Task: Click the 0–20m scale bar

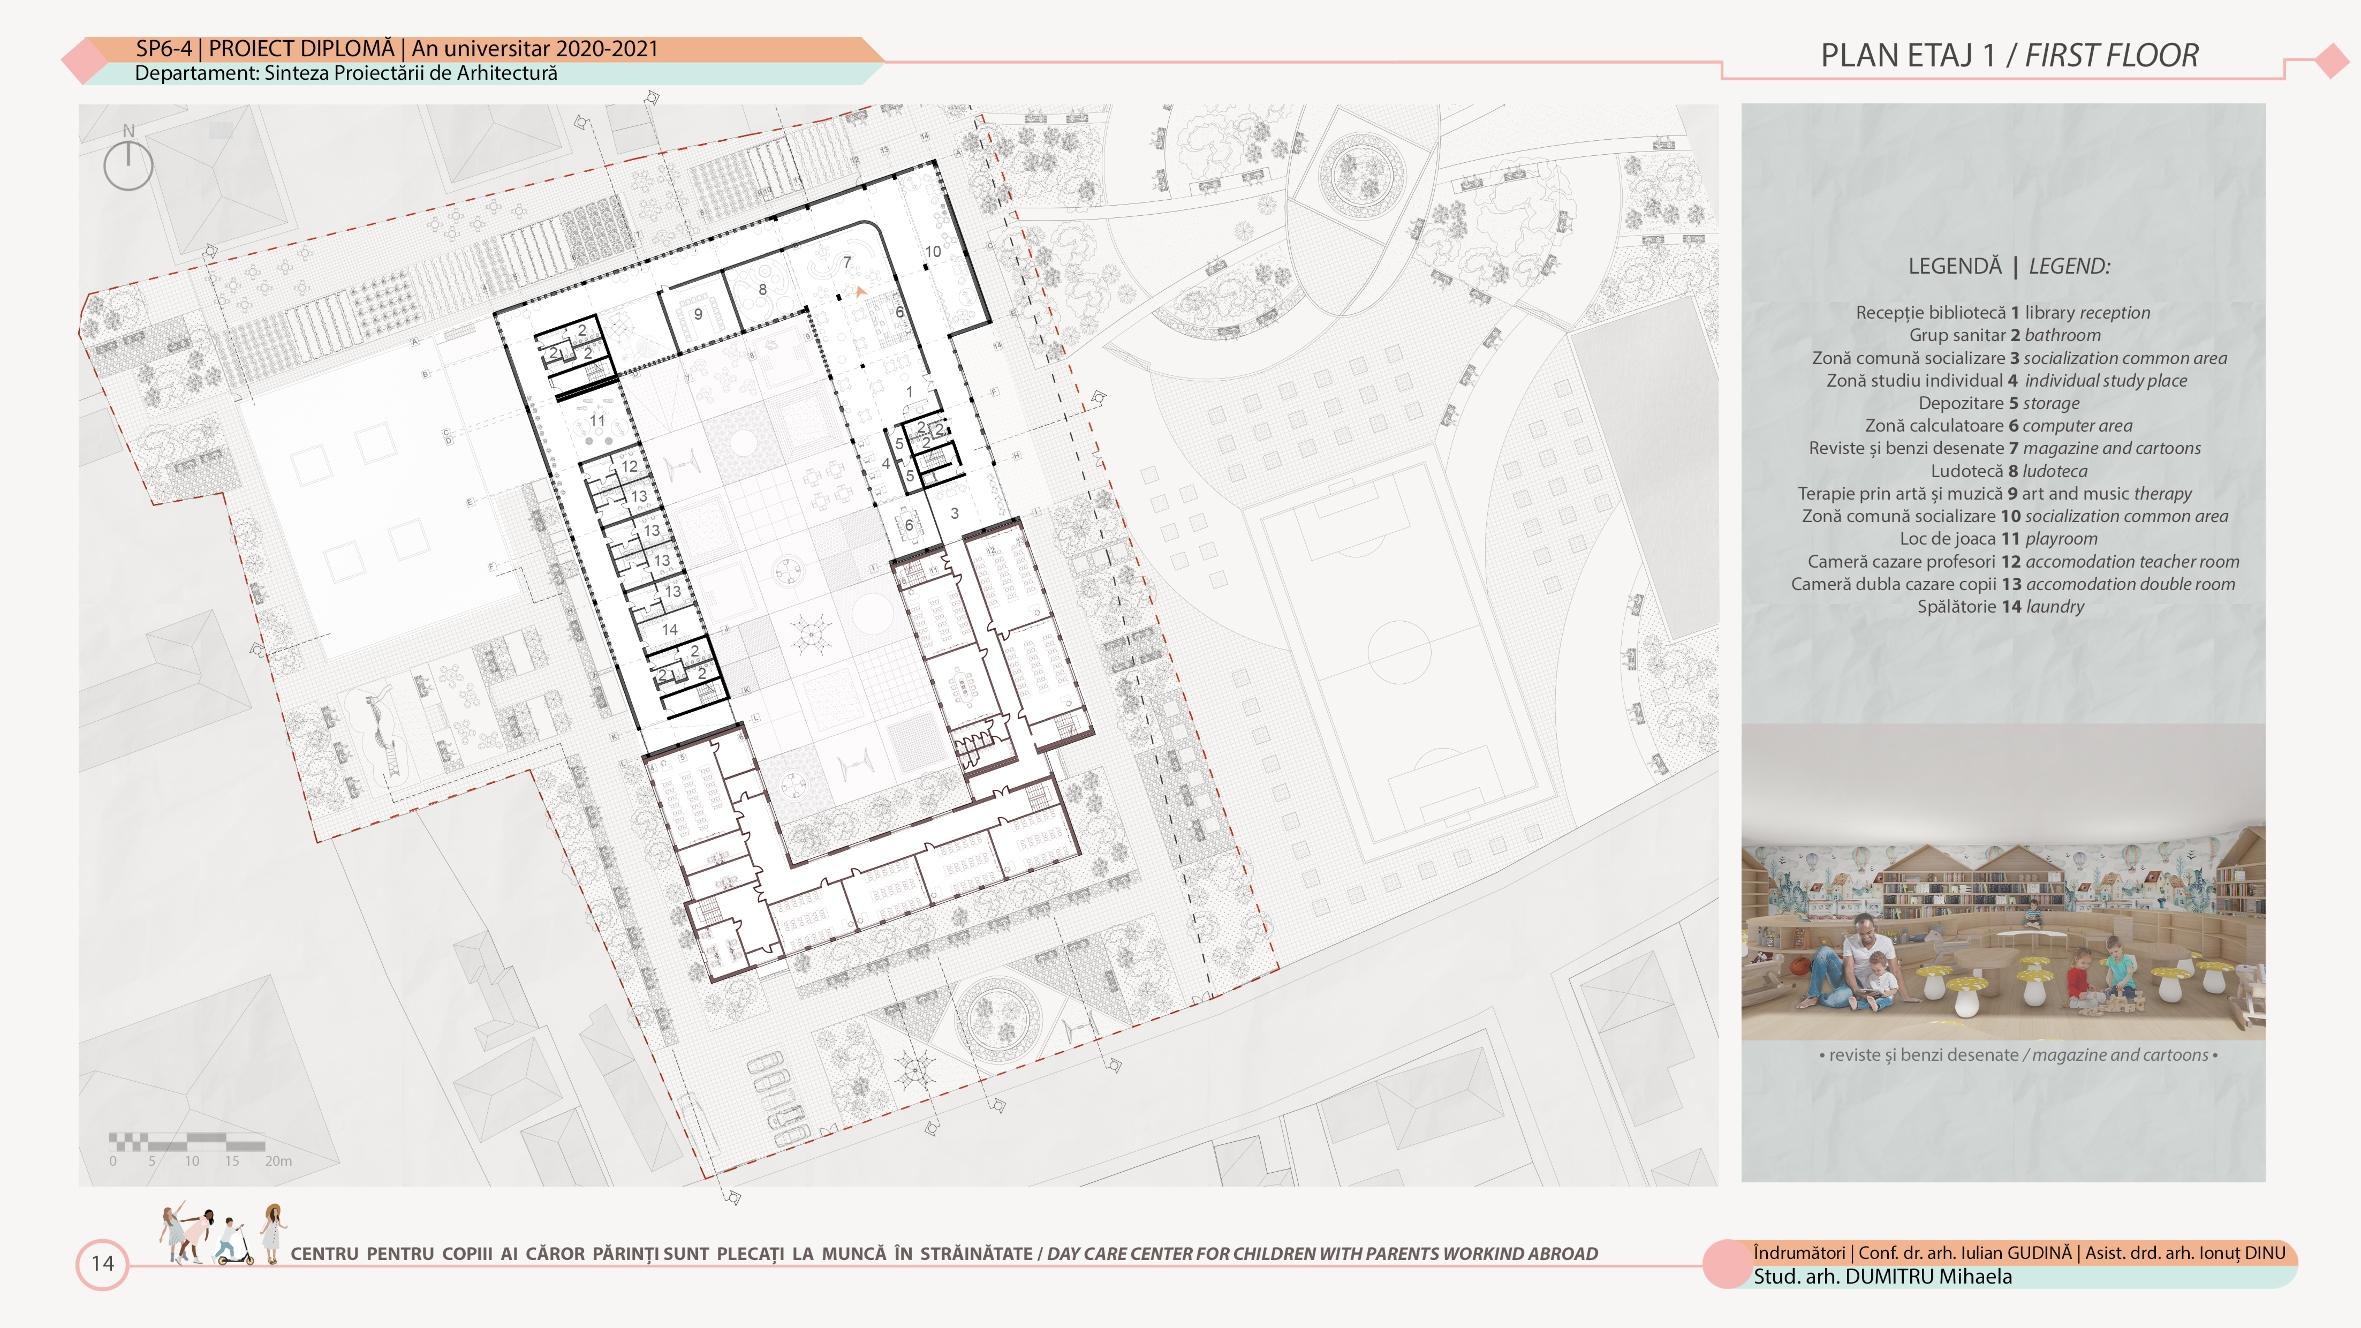Action: (186, 1141)
